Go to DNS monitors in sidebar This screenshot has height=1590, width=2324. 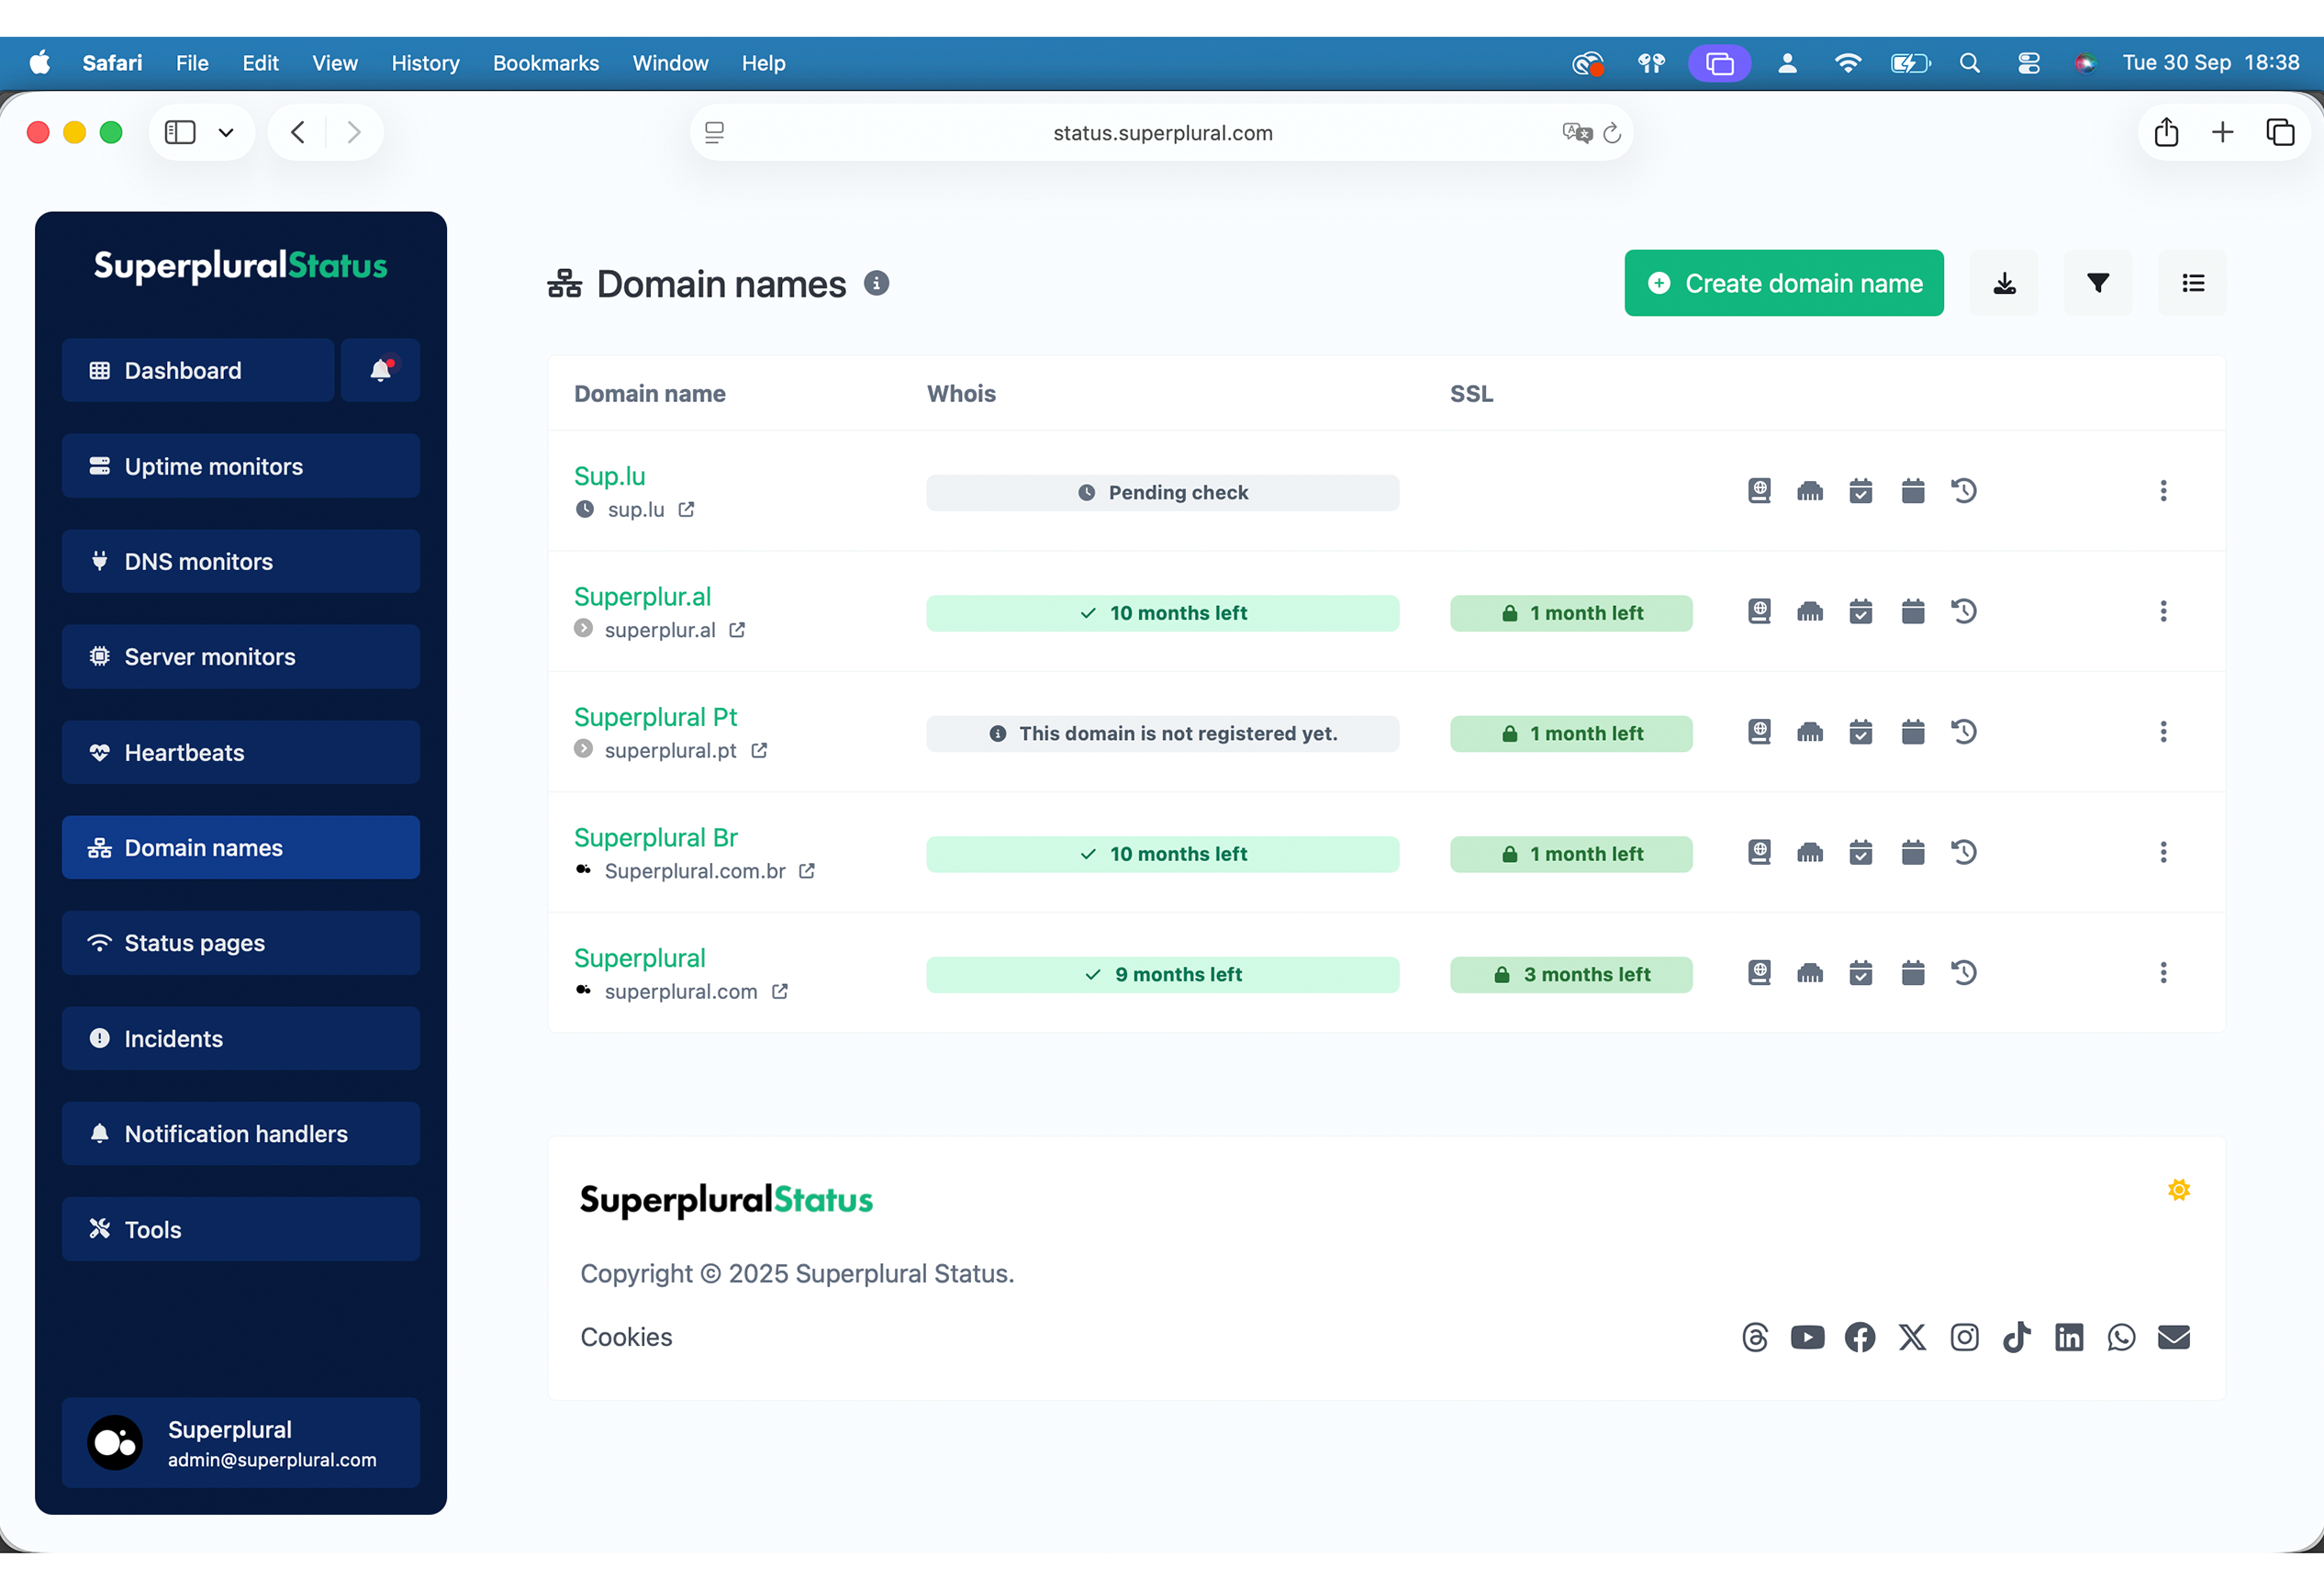point(241,561)
